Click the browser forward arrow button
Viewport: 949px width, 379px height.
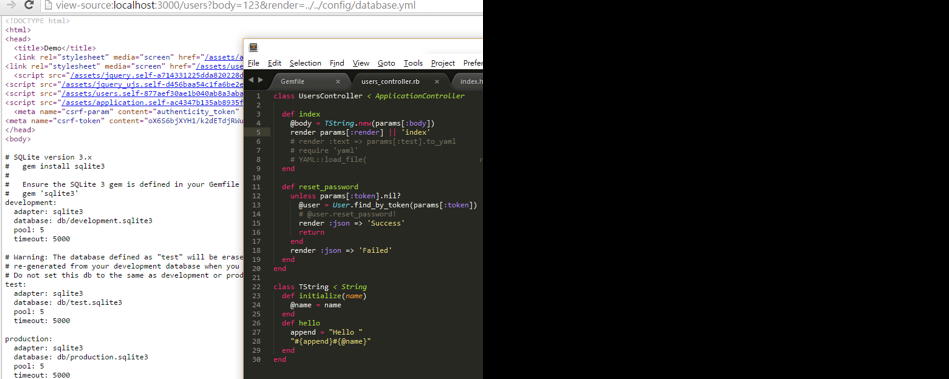(x=11, y=5)
